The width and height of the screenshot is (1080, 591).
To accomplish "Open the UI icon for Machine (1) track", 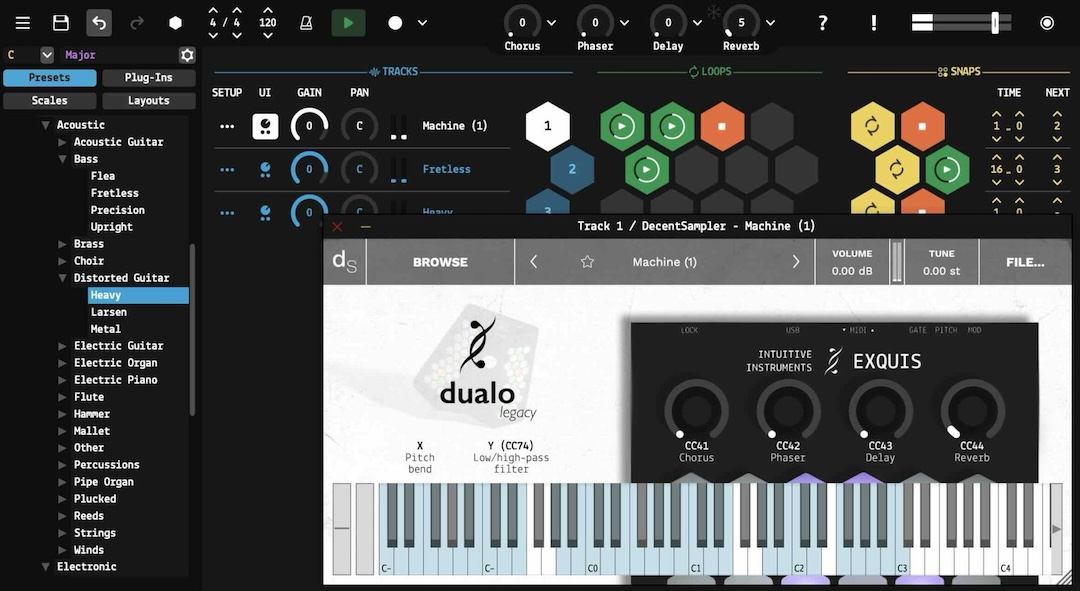I will 265,125.
